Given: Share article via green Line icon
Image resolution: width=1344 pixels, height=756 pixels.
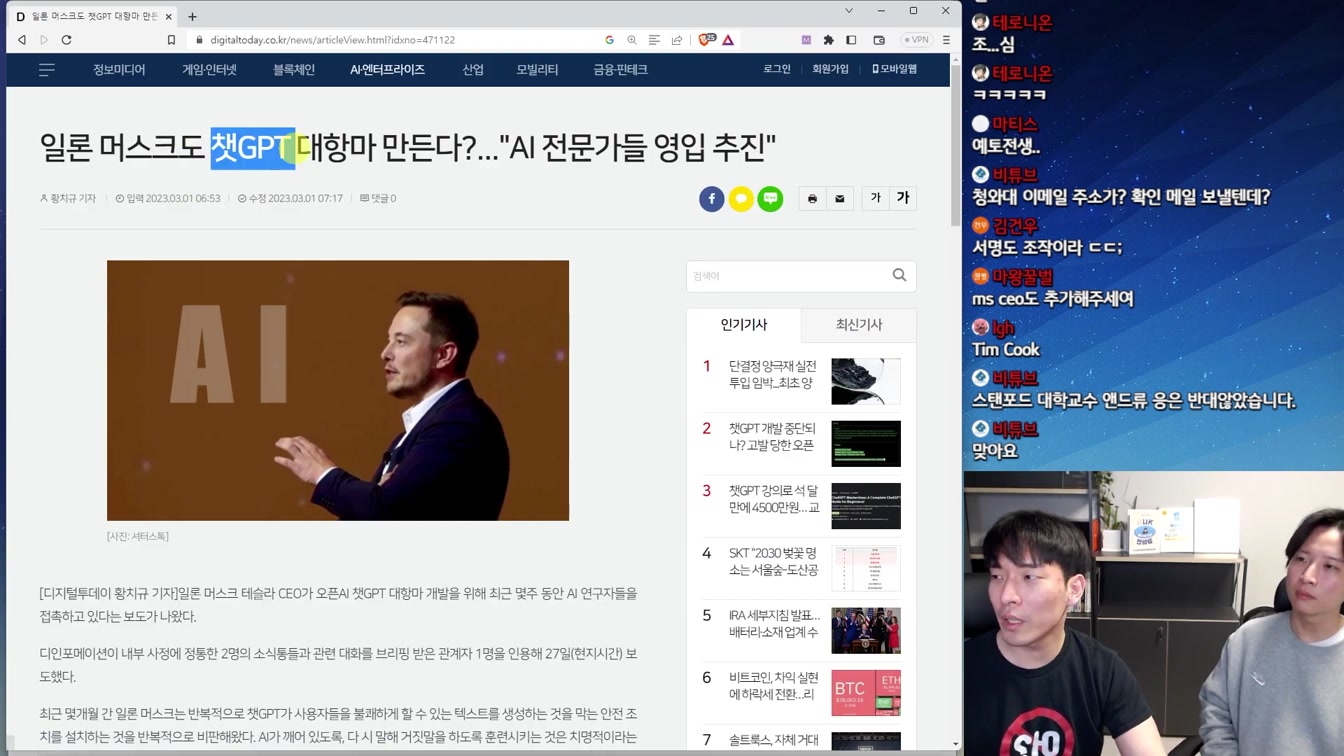Looking at the screenshot, I should pyautogui.click(x=770, y=199).
